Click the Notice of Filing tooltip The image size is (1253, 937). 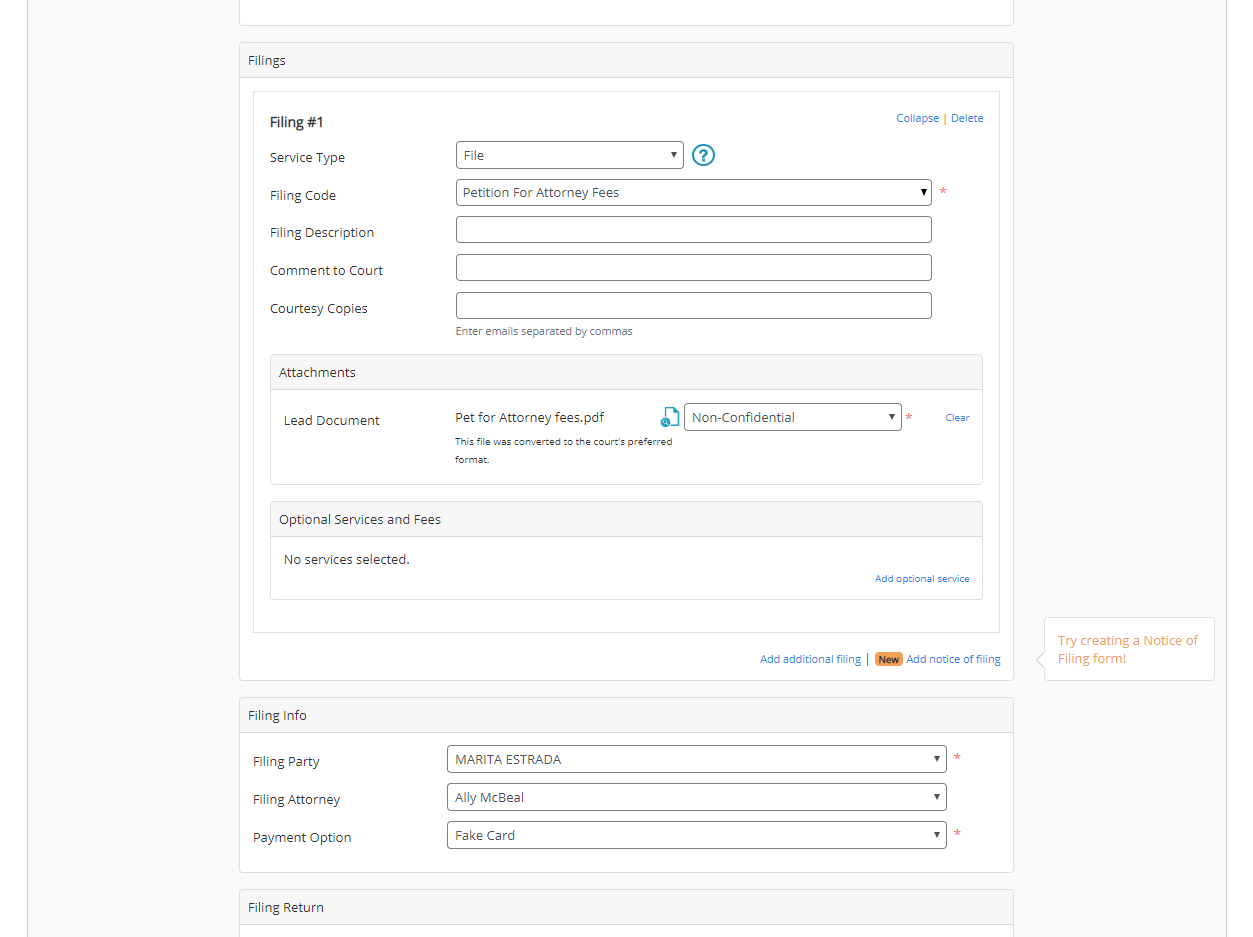[1128, 649]
